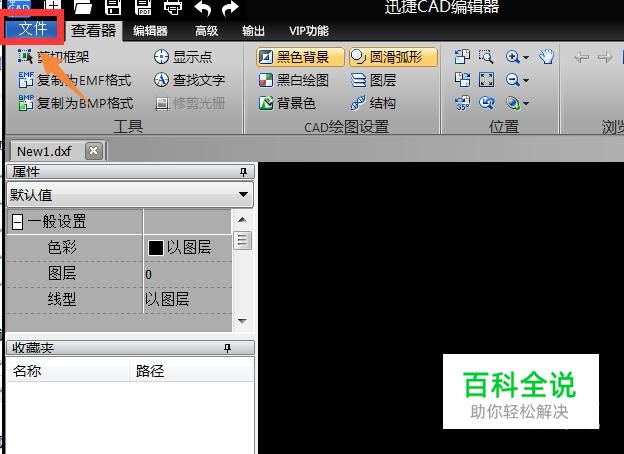Rotate the view with the 35° icon
Screen dimensions: 624x454
coord(462,103)
